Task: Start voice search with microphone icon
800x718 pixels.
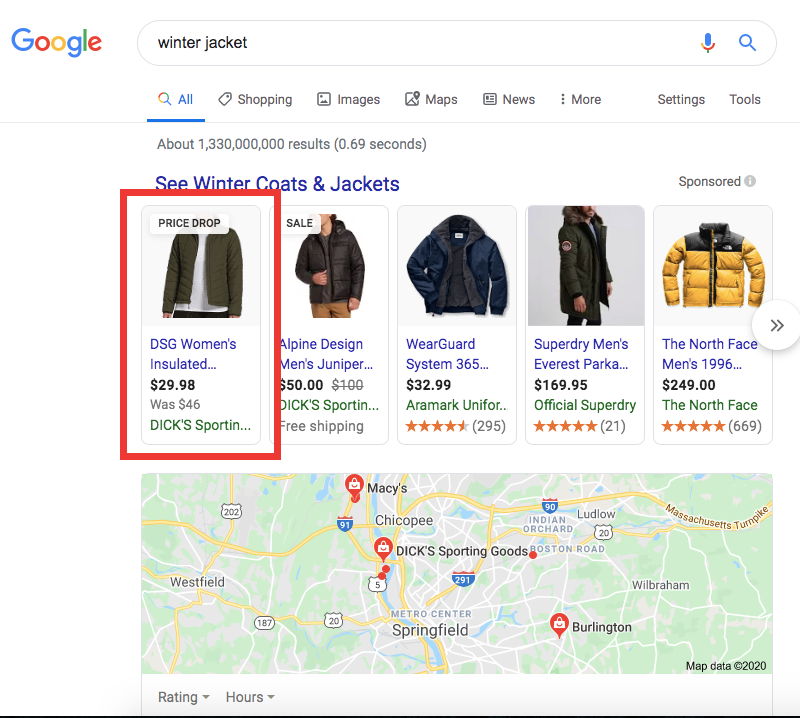Action: click(707, 42)
